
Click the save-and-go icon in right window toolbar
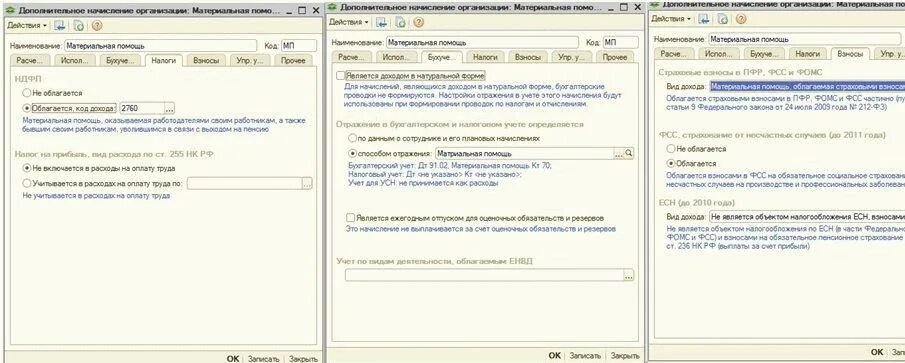[x=704, y=18]
